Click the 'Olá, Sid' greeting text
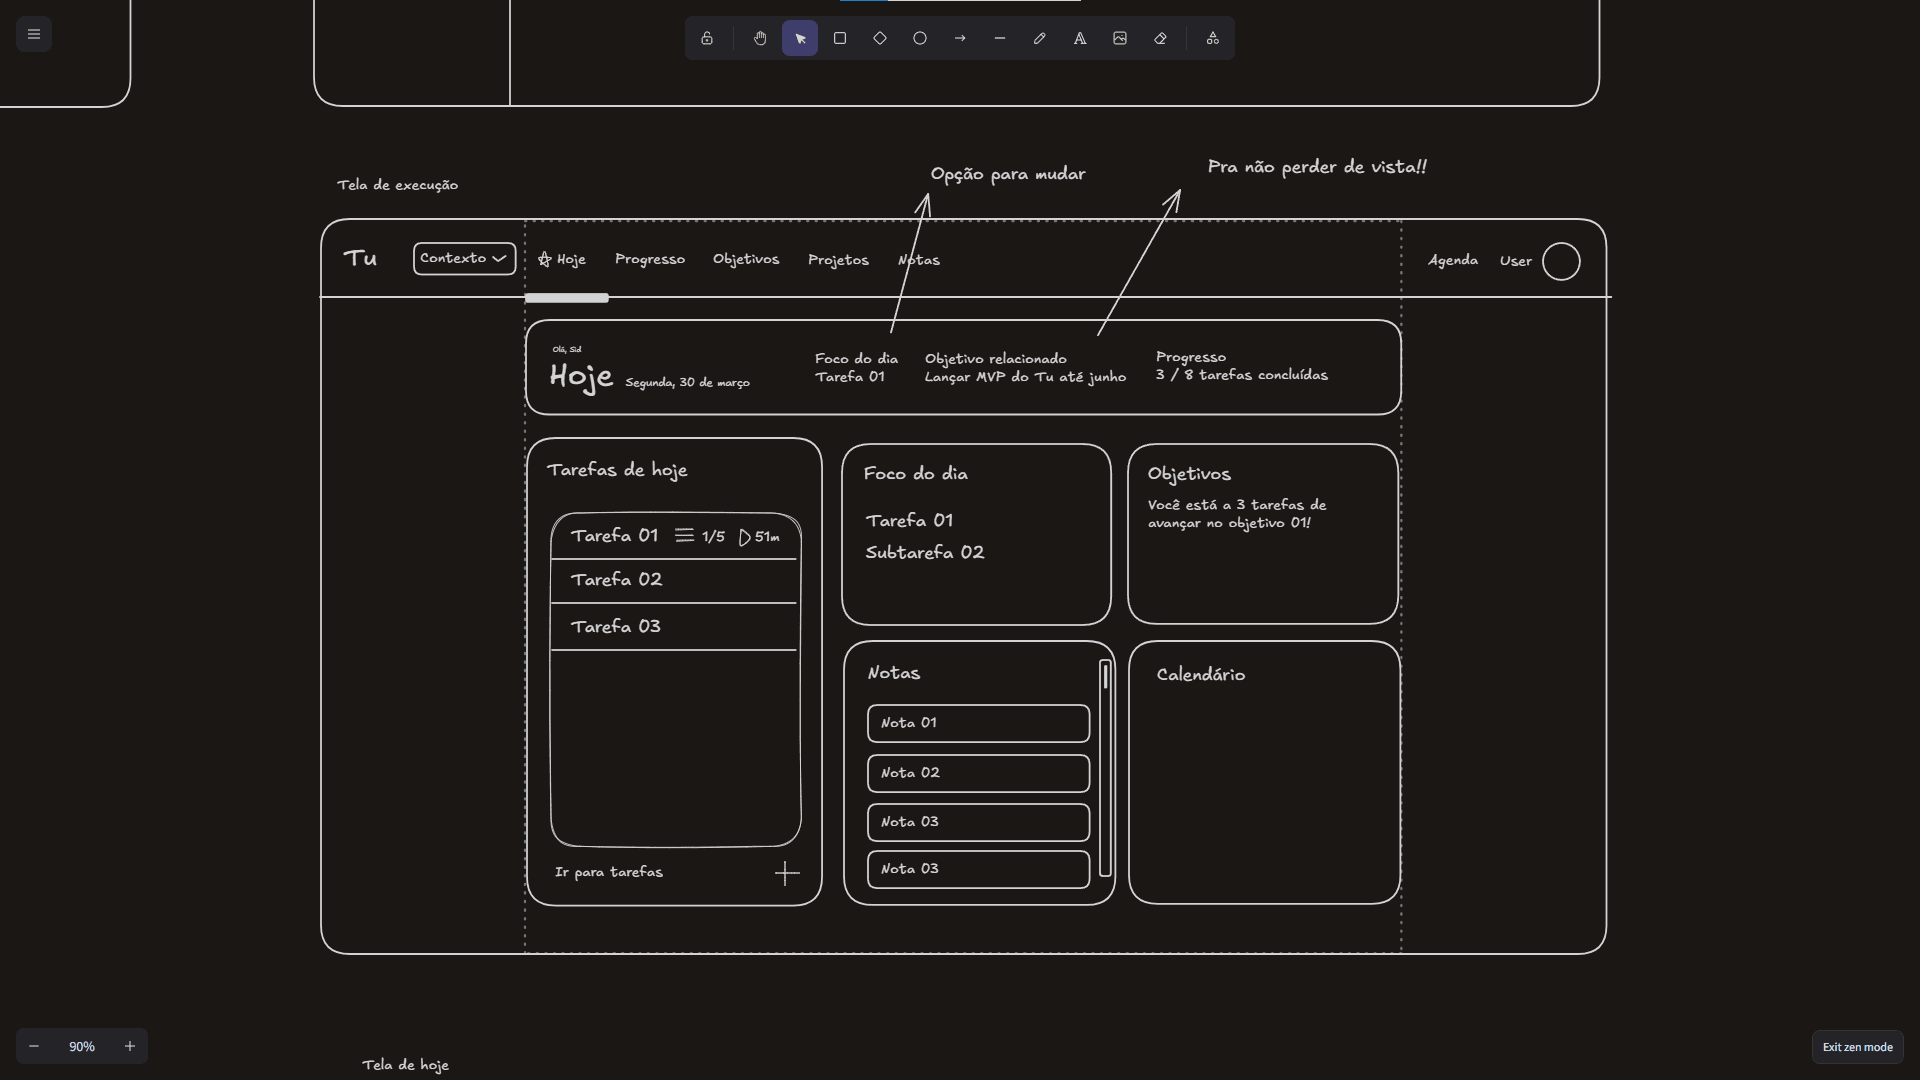 point(566,349)
